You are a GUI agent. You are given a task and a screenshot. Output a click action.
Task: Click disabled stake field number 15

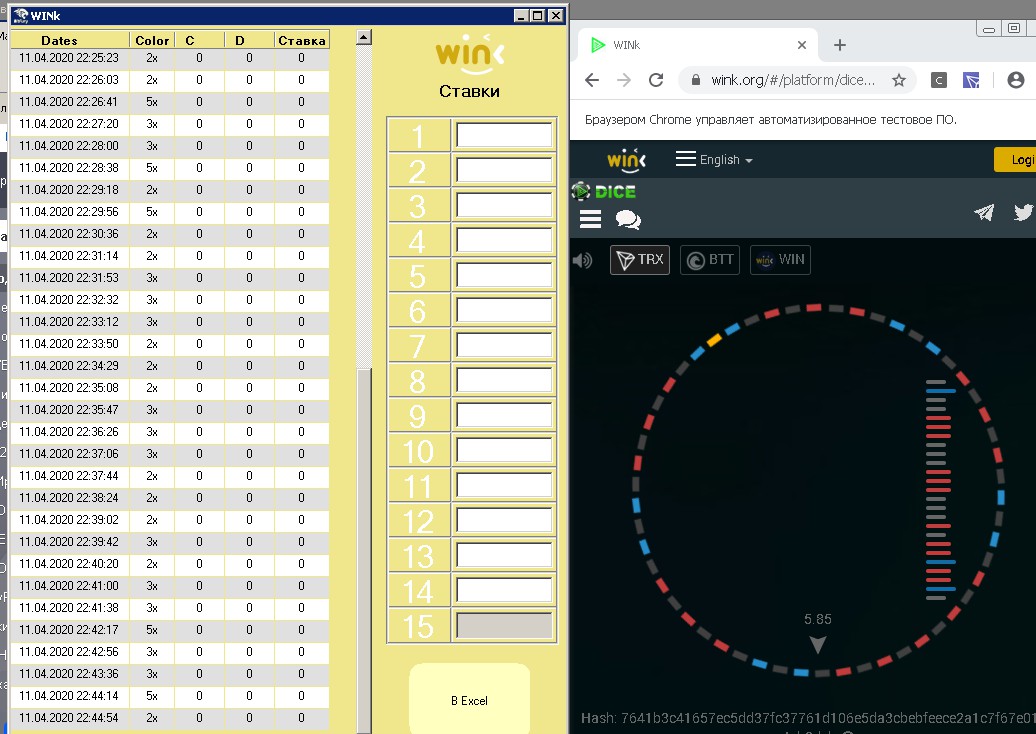pos(504,626)
